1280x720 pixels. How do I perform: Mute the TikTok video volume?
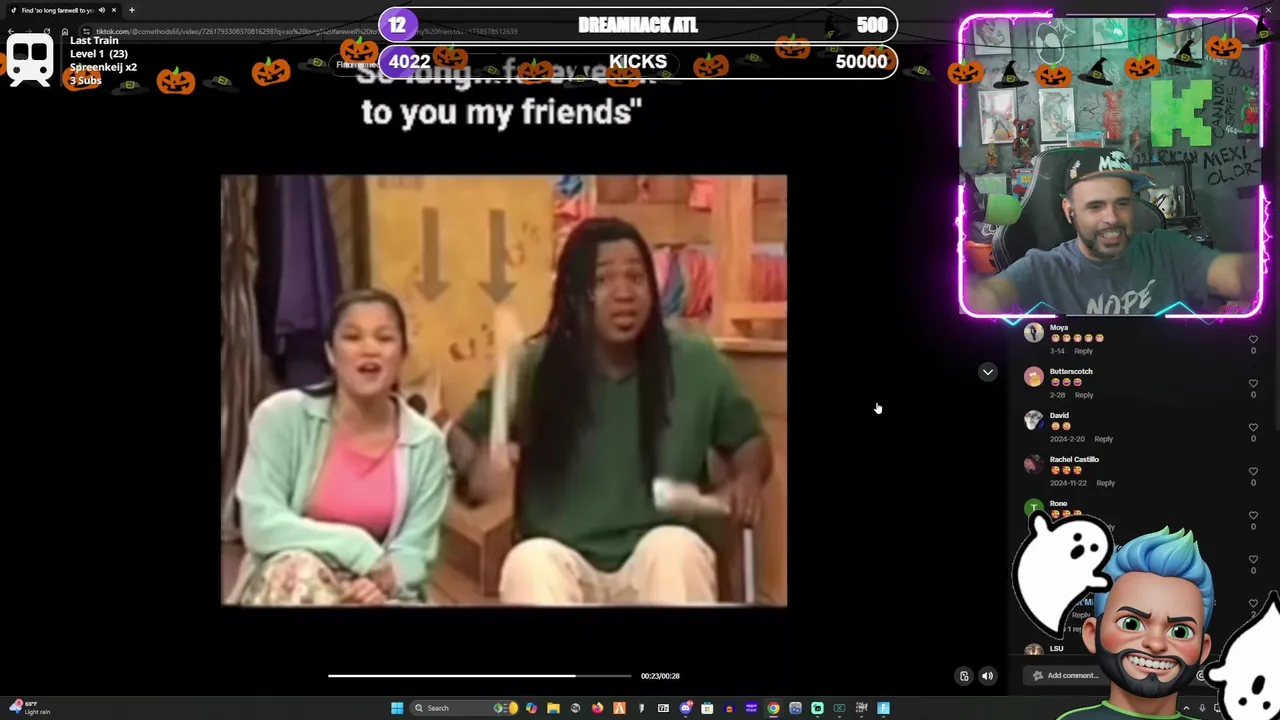(x=987, y=676)
